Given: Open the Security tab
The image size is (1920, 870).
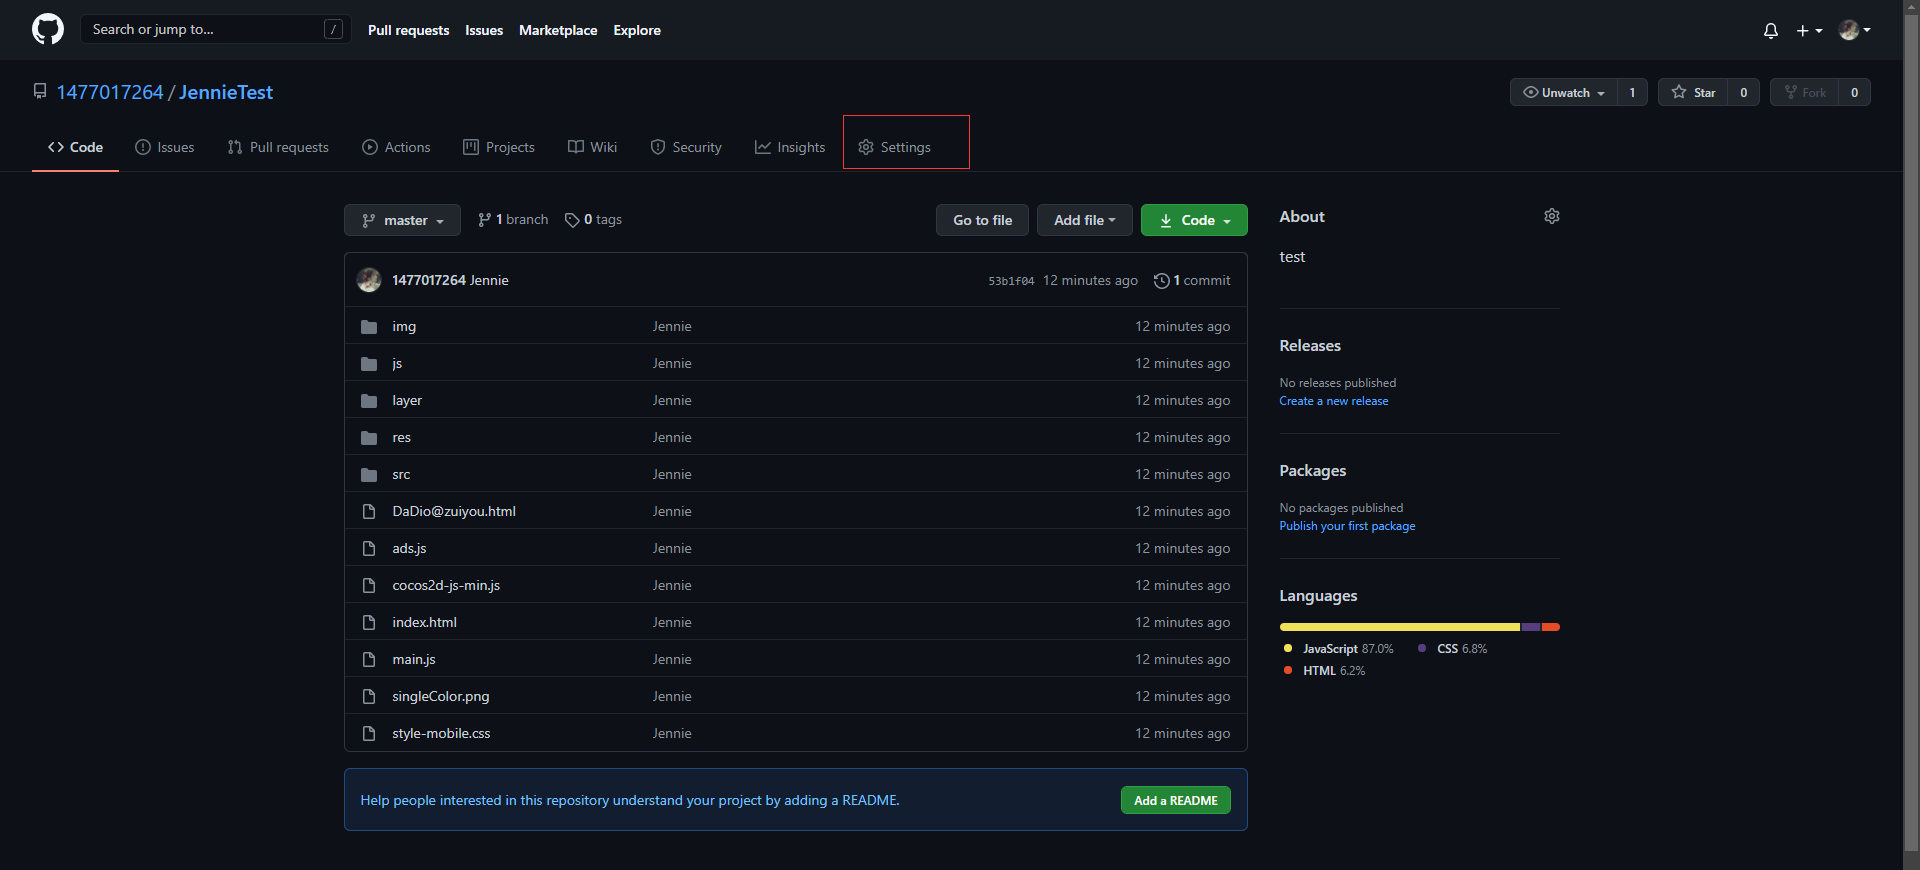Looking at the screenshot, I should pyautogui.click(x=686, y=147).
